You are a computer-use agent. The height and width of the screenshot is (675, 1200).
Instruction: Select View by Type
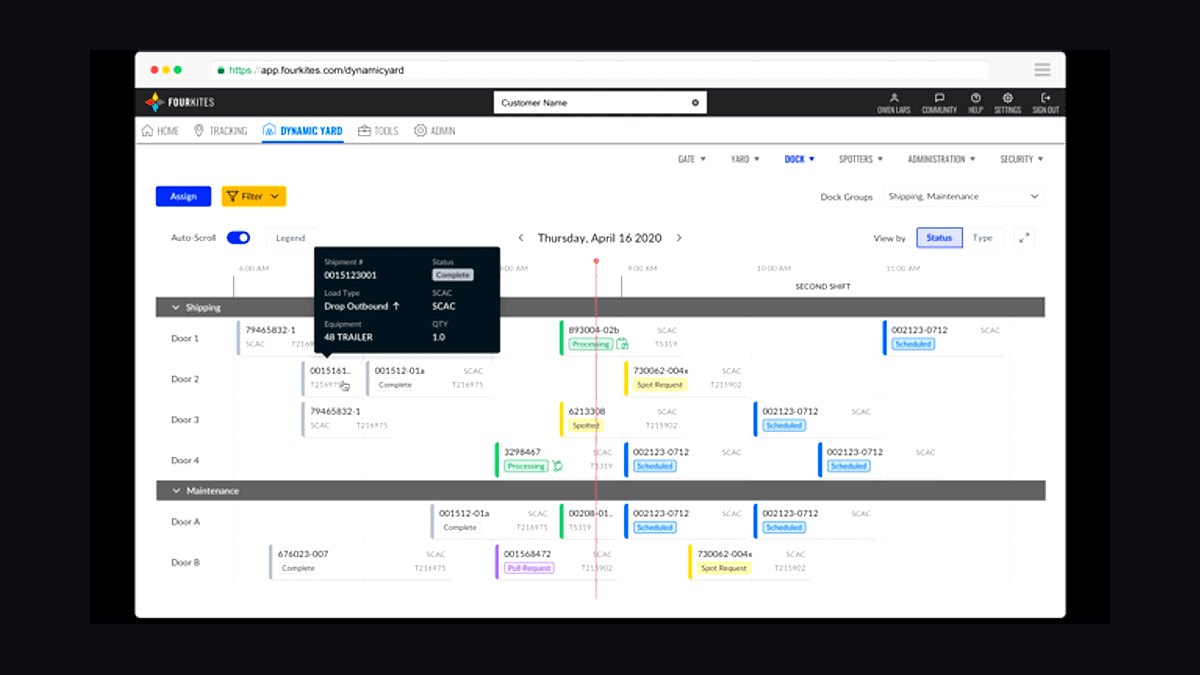point(983,238)
